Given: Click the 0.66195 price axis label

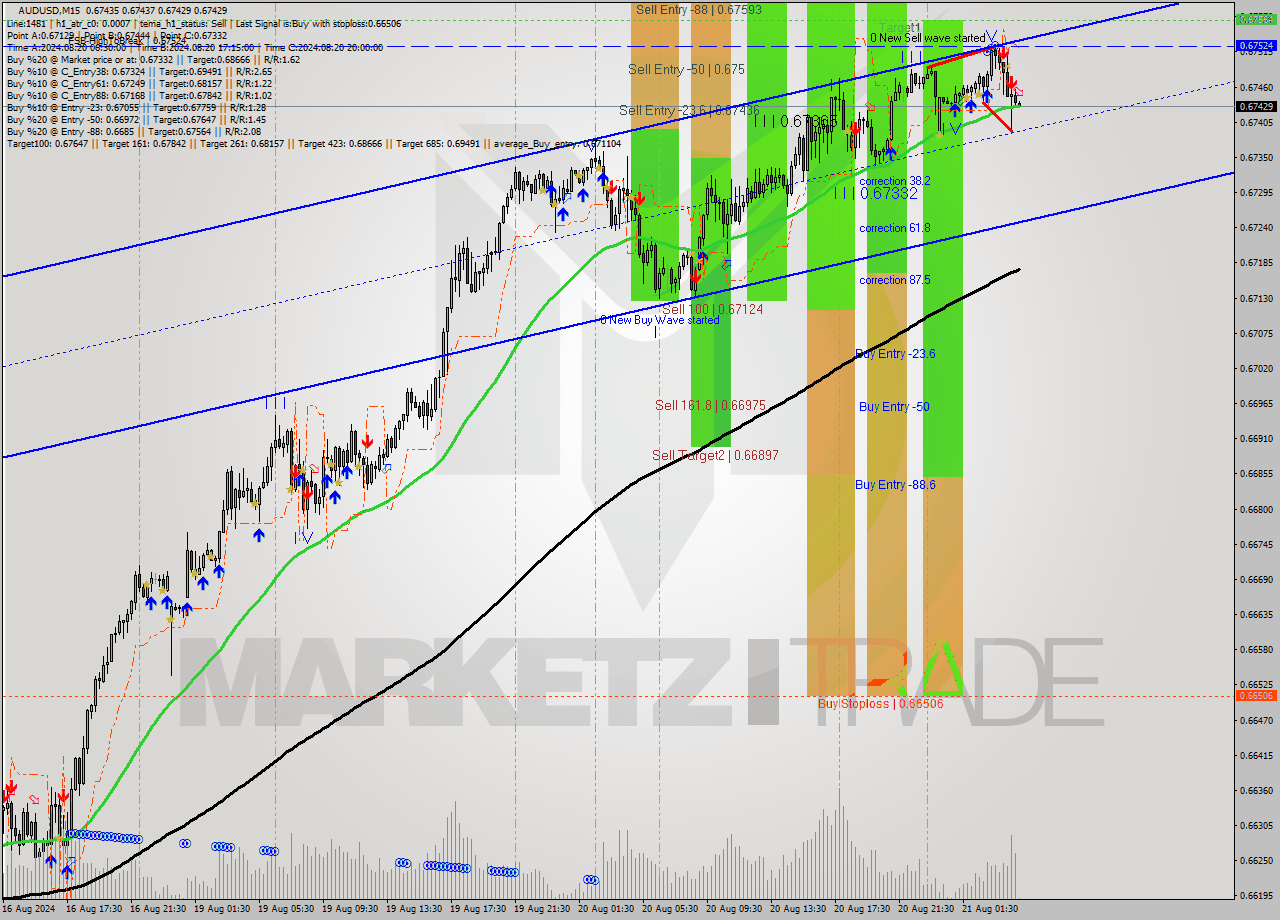Looking at the screenshot, I should [1256, 895].
